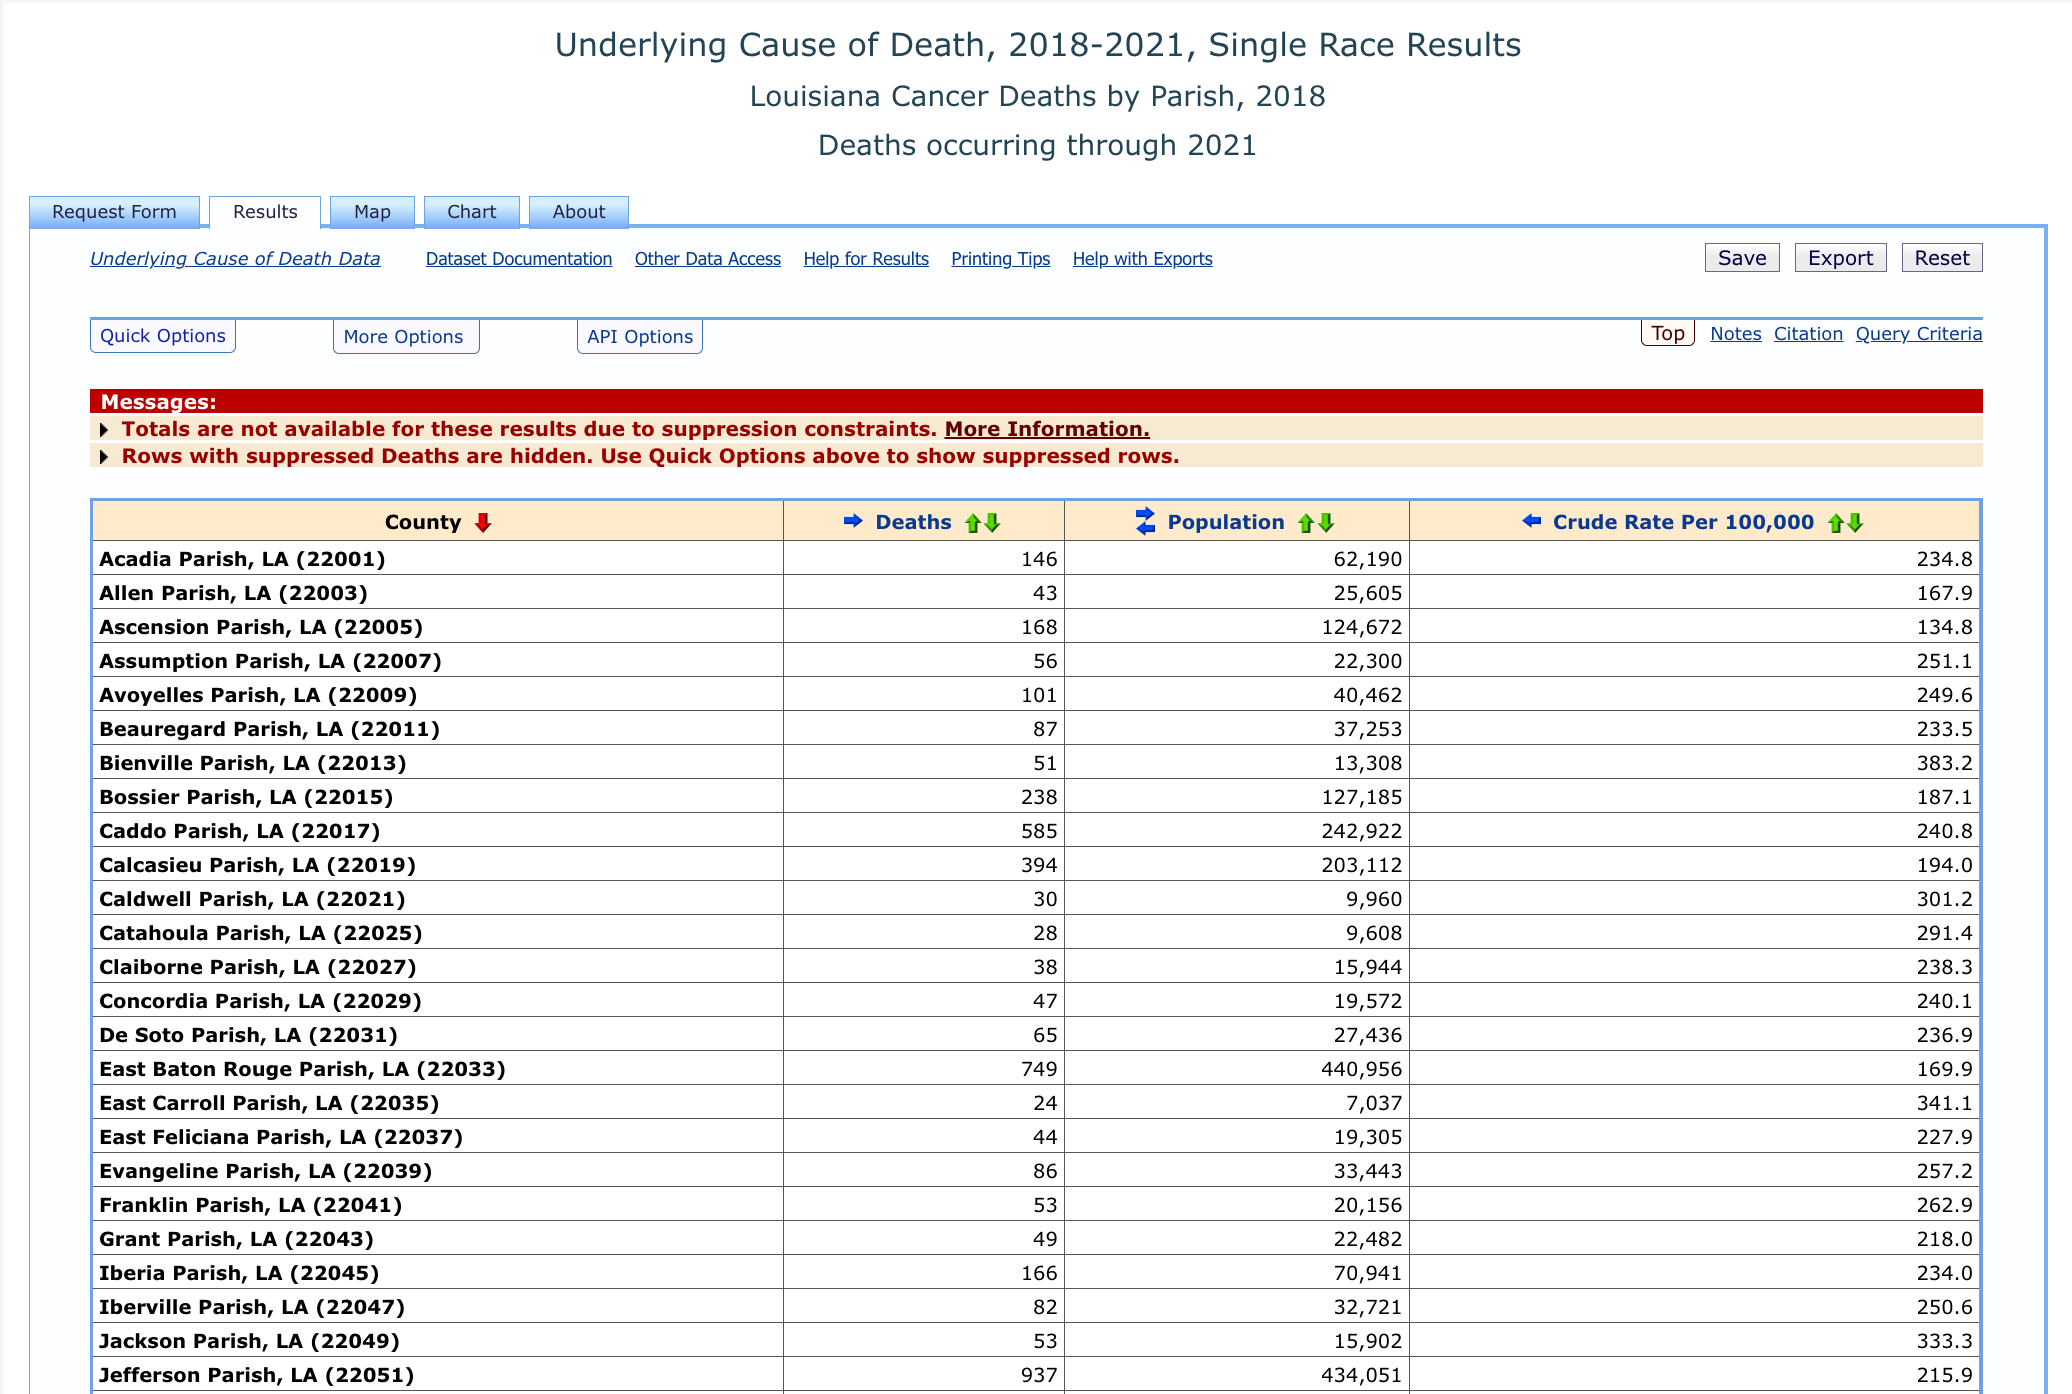Click the Population column header text
The width and height of the screenshot is (2072, 1394).
coord(1226,522)
